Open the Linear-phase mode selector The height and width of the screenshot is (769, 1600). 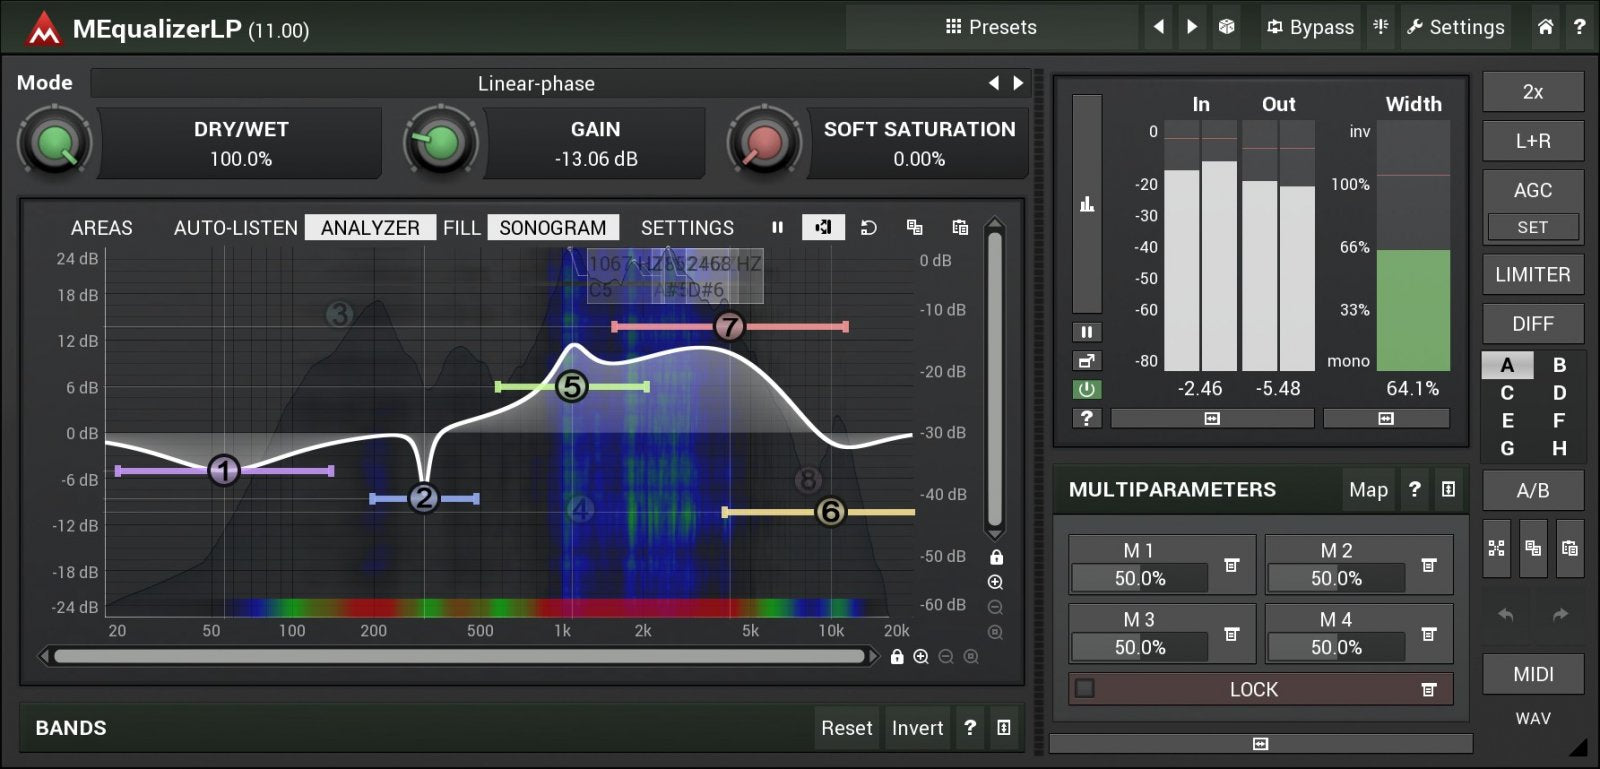click(x=536, y=84)
